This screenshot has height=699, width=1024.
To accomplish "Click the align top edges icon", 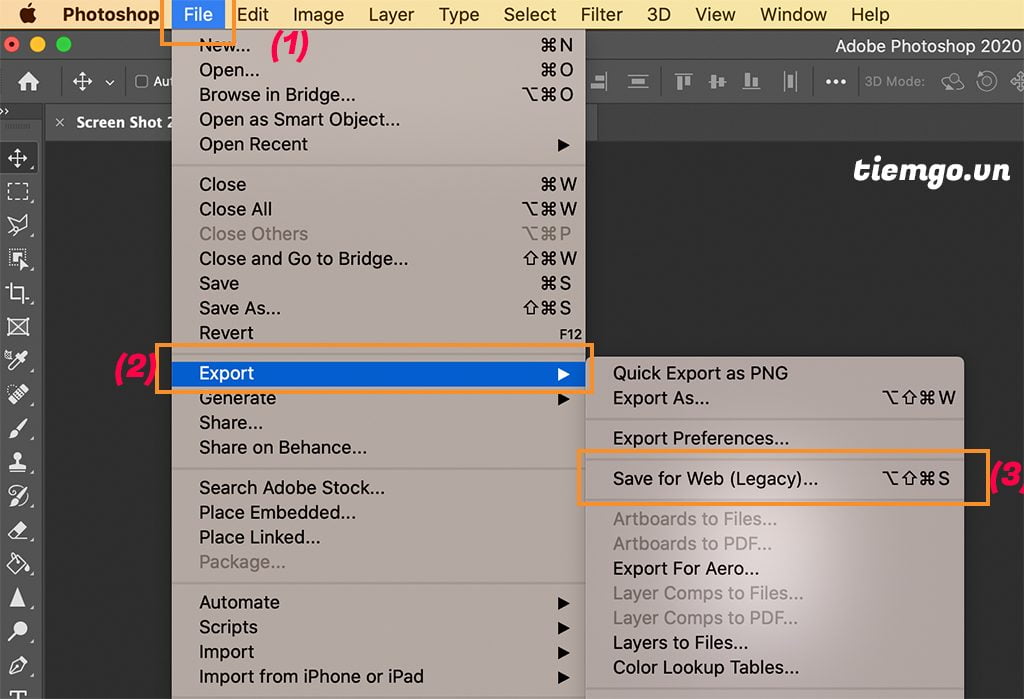I will [x=683, y=82].
